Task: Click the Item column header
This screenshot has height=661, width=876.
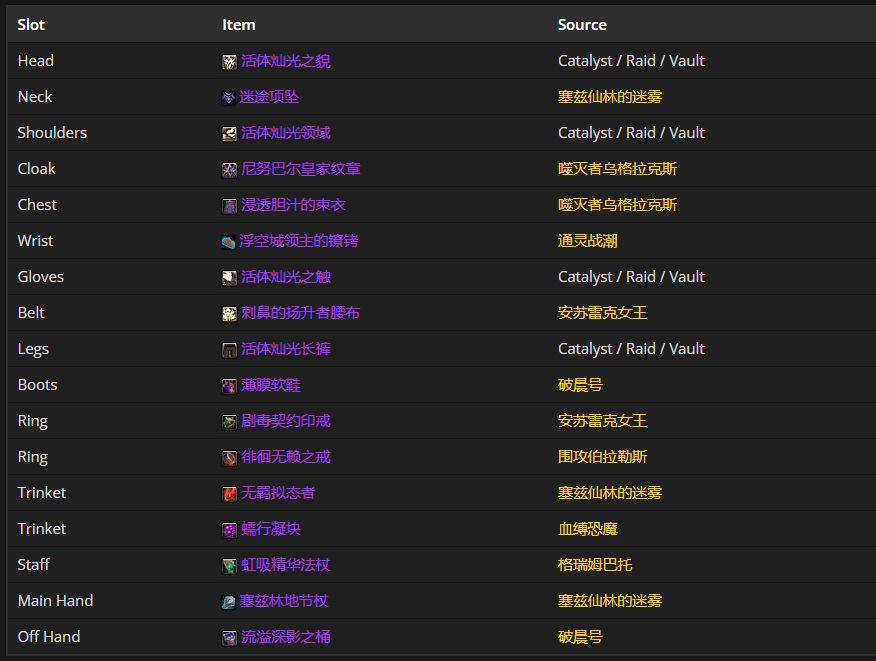Action: tap(238, 24)
